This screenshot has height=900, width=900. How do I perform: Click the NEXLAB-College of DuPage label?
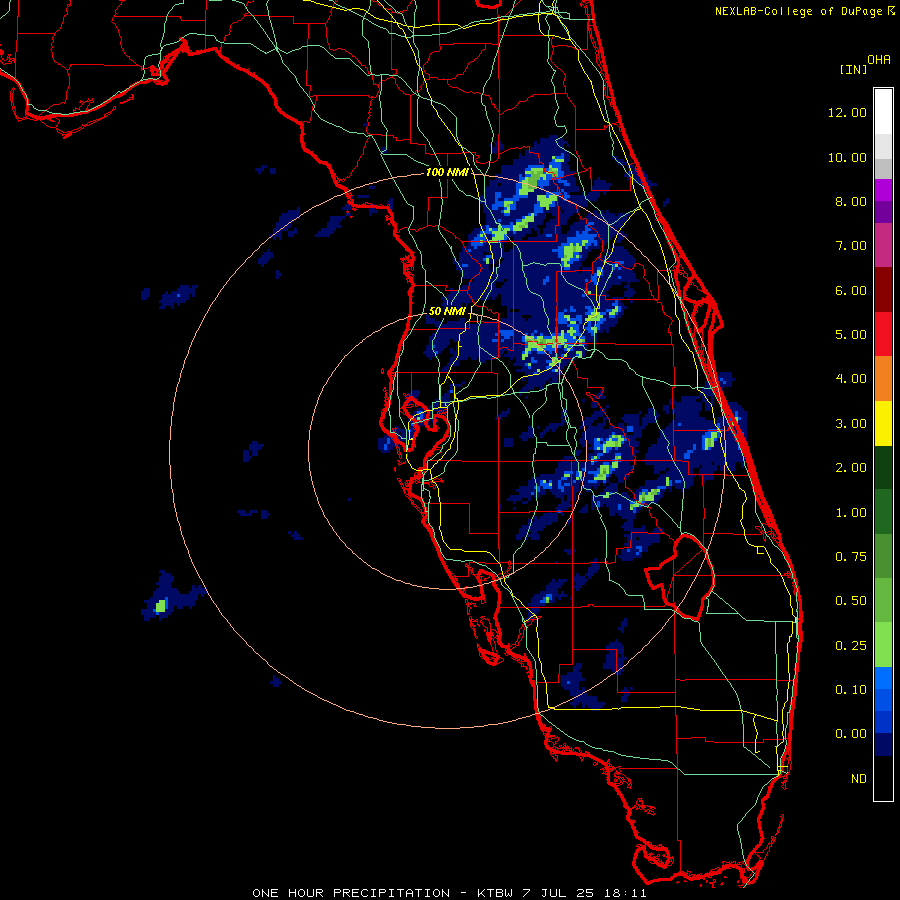click(799, 11)
